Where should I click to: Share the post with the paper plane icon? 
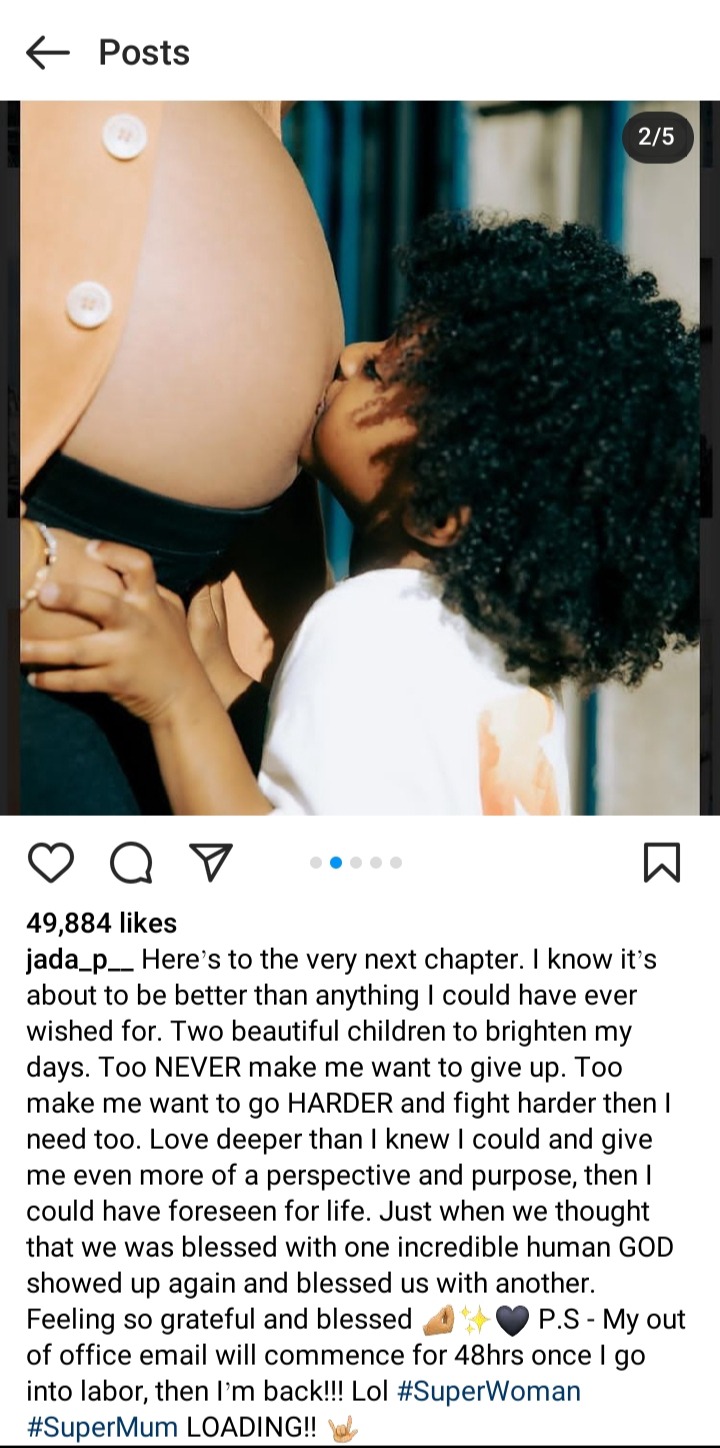[x=211, y=862]
